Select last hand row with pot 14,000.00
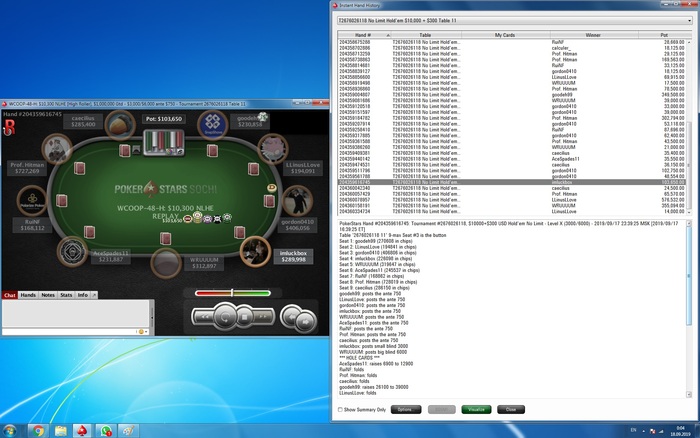The height and width of the screenshot is (438, 700). 512,212
